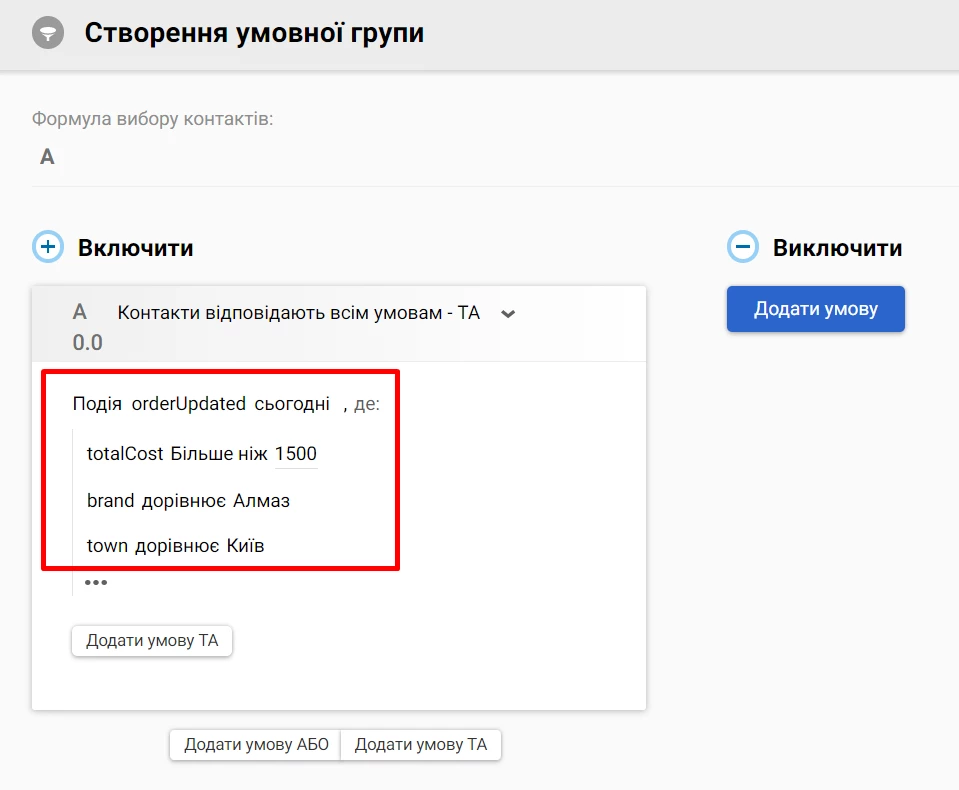The image size is (959, 790).
Task: Click the plus icon beside Включити
Action: (48, 247)
